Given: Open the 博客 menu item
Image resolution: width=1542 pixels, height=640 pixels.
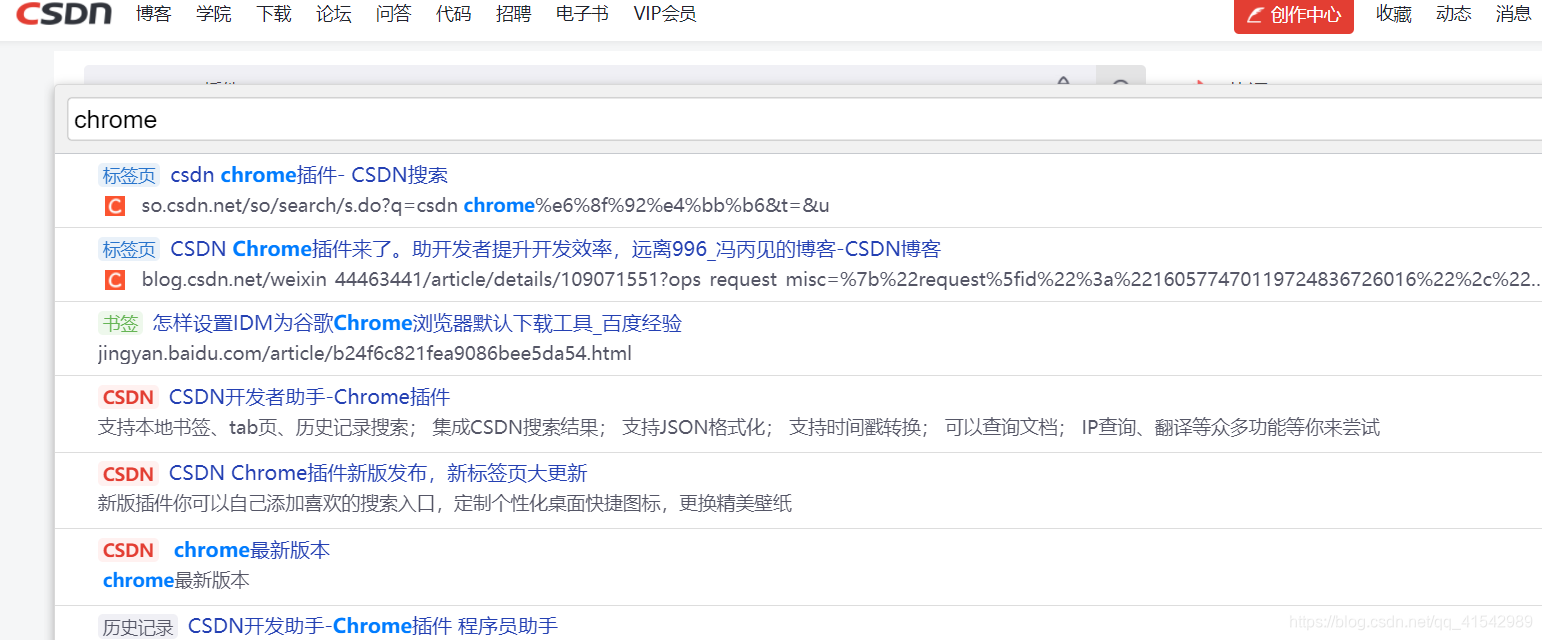Looking at the screenshot, I should tap(154, 14).
